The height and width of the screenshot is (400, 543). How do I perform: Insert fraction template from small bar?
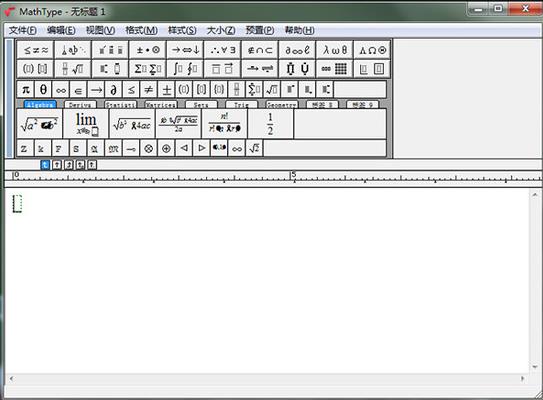click(x=237, y=90)
